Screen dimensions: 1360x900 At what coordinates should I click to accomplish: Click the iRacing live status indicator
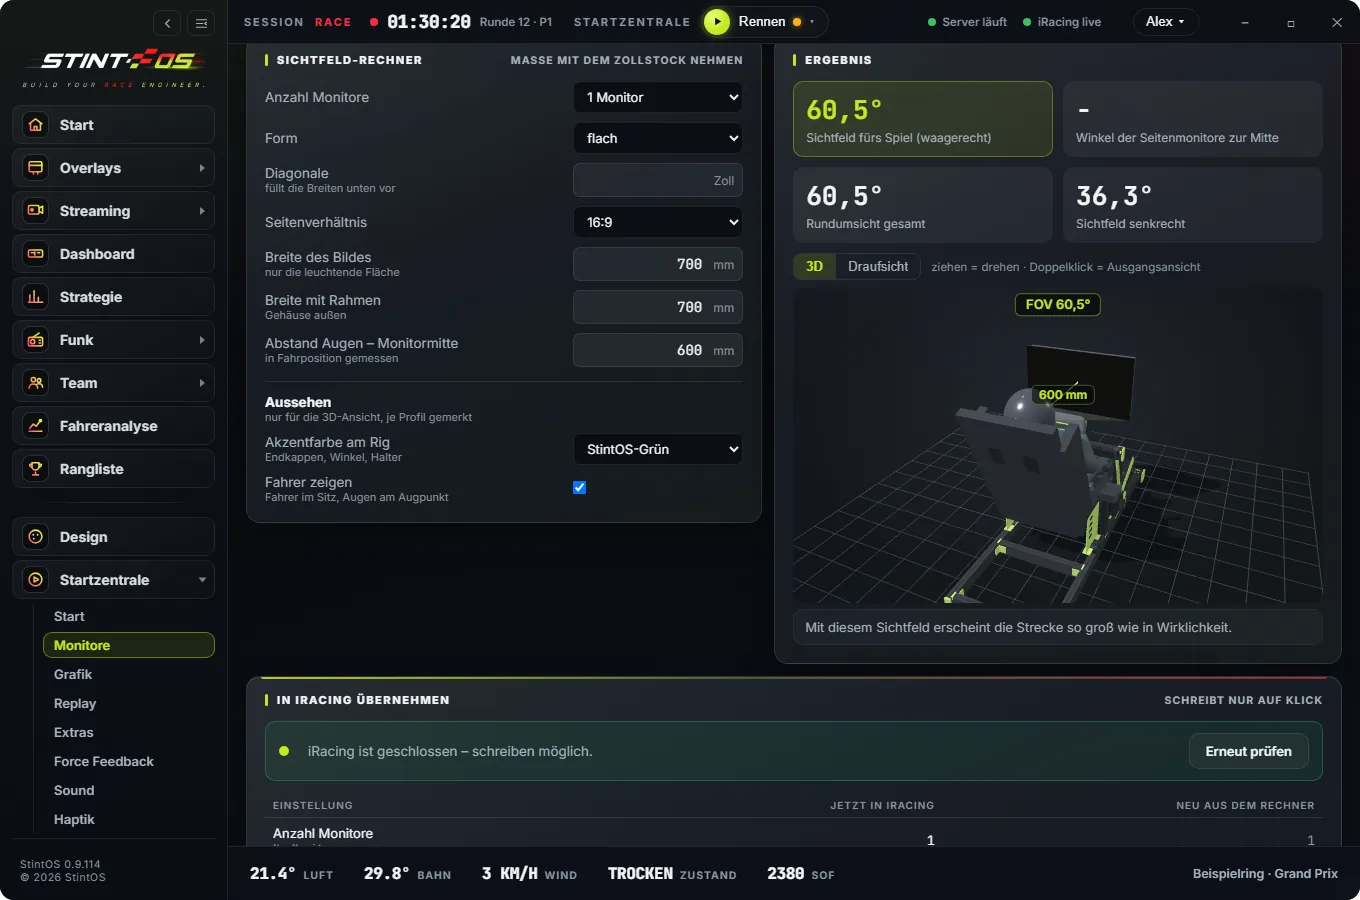point(1062,22)
